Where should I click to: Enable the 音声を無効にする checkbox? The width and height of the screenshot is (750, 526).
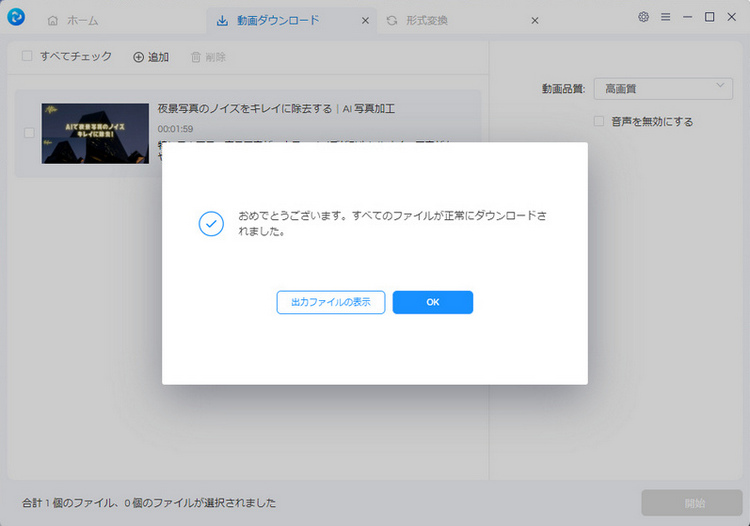[599, 122]
